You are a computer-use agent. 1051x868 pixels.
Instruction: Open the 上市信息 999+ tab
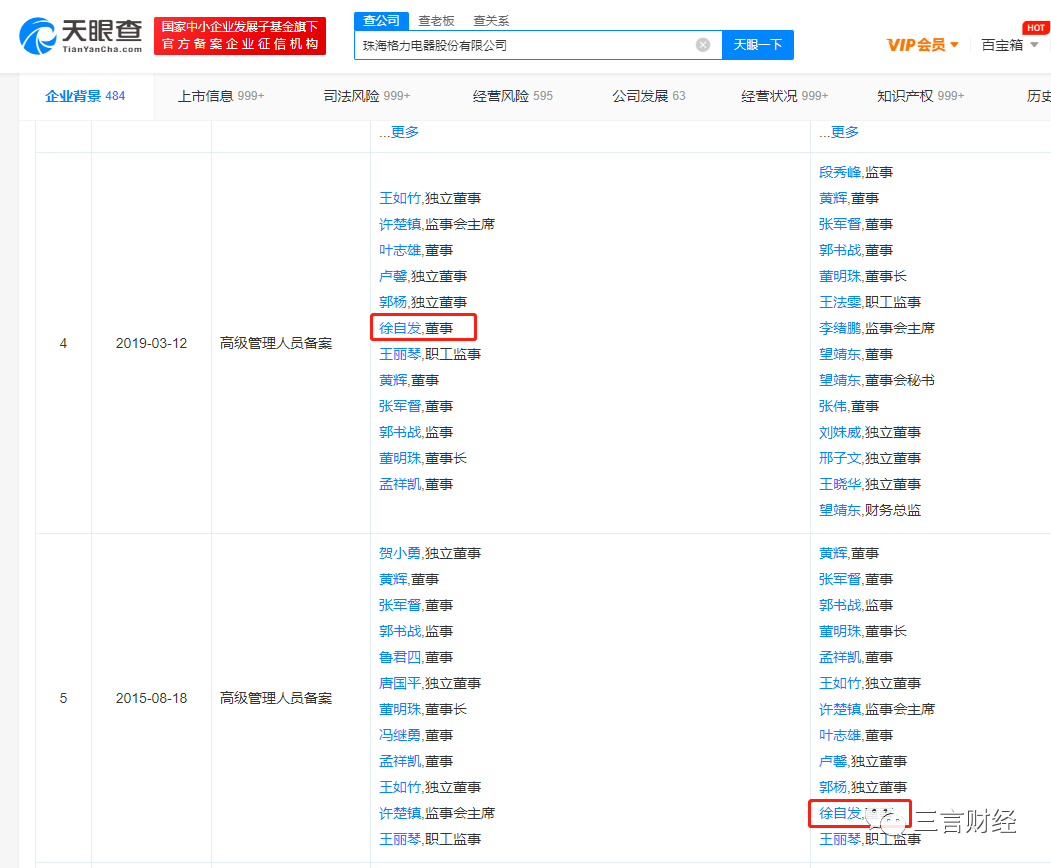[x=221, y=97]
